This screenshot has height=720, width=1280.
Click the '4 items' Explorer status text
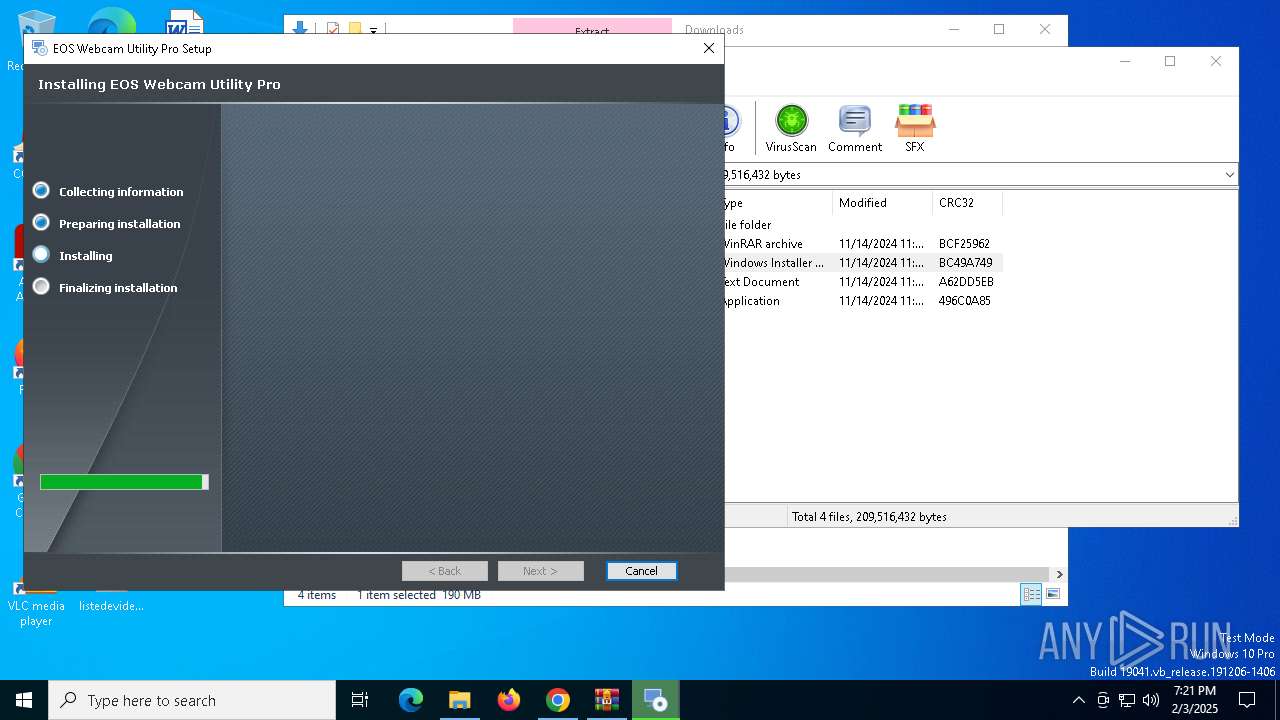point(317,595)
